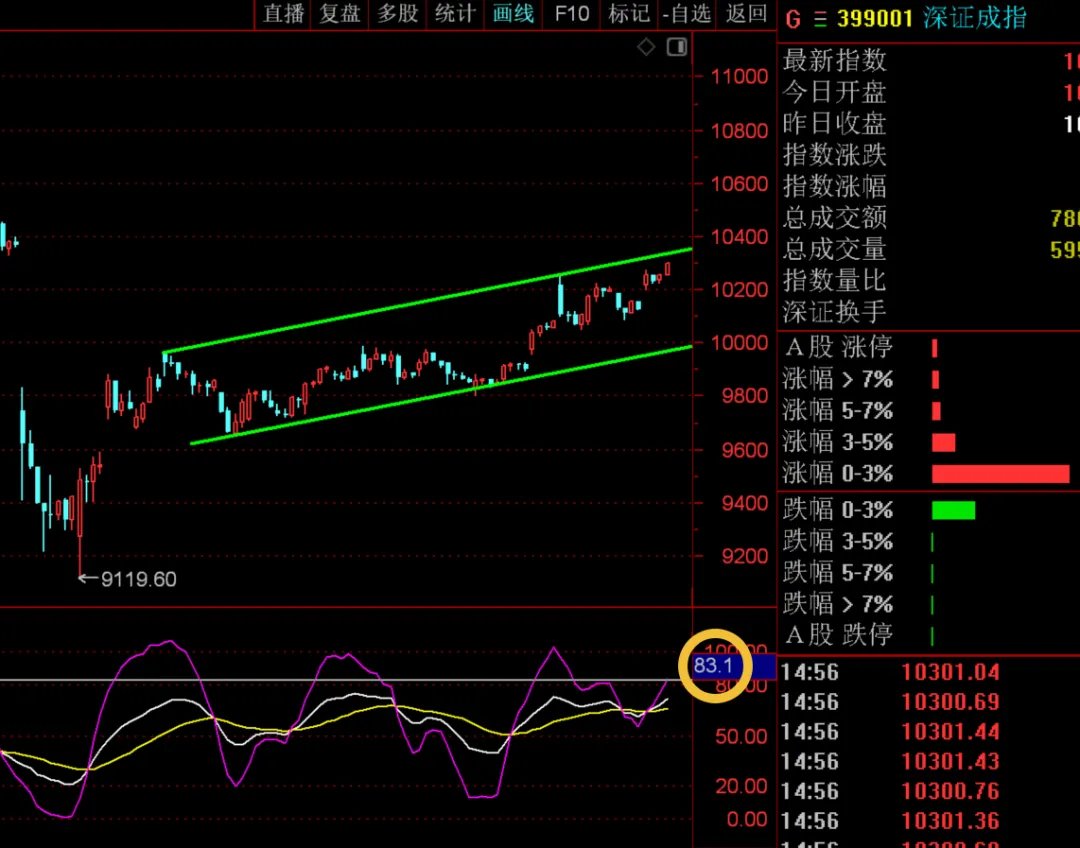This screenshot has width=1080, height=848.
Task: Click the 11000 price axis label
Action: point(739,76)
